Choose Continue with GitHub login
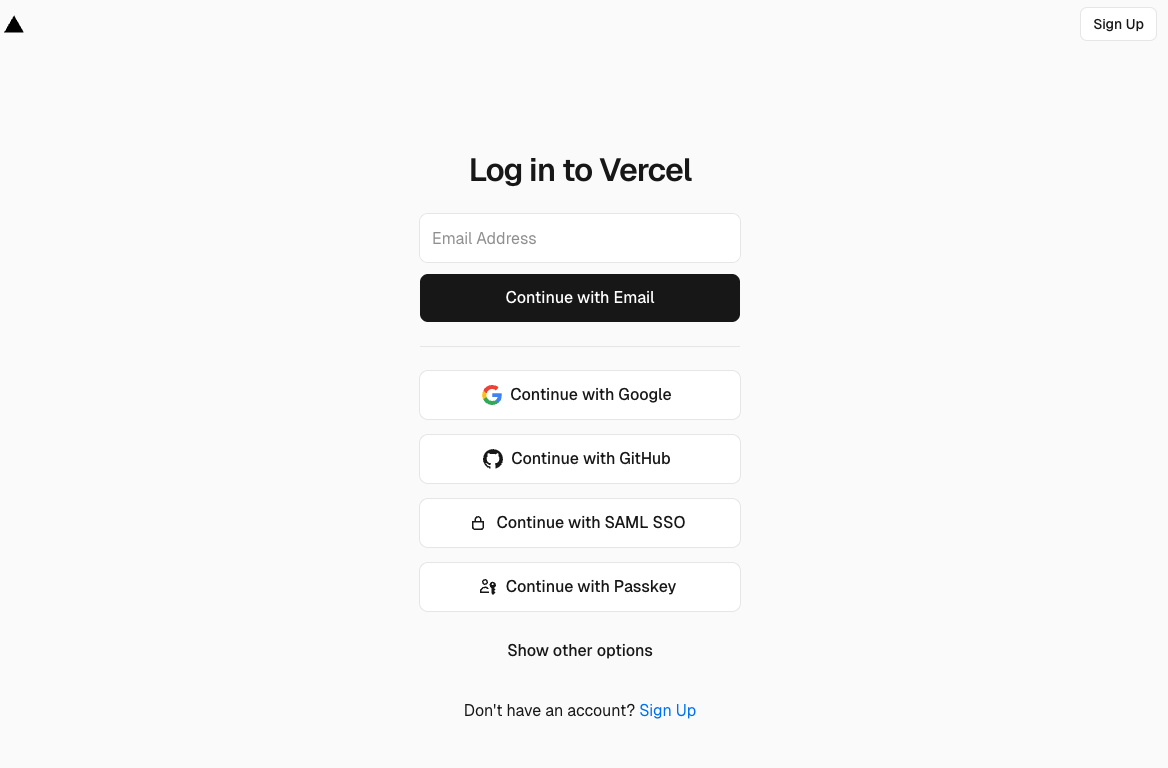Viewport: 1168px width, 768px height. pos(580,459)
